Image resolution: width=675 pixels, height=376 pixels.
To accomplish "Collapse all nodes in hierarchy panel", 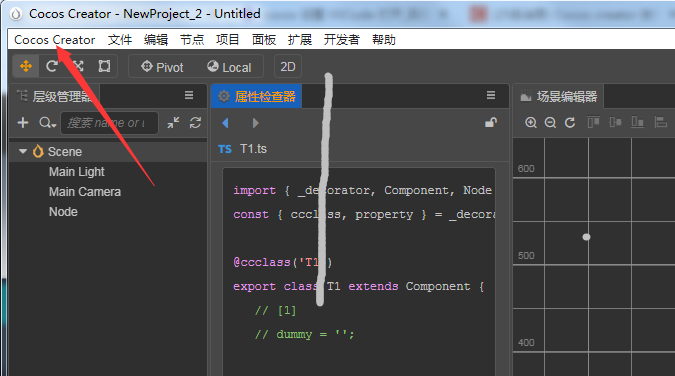I will (x=173, y=123).
